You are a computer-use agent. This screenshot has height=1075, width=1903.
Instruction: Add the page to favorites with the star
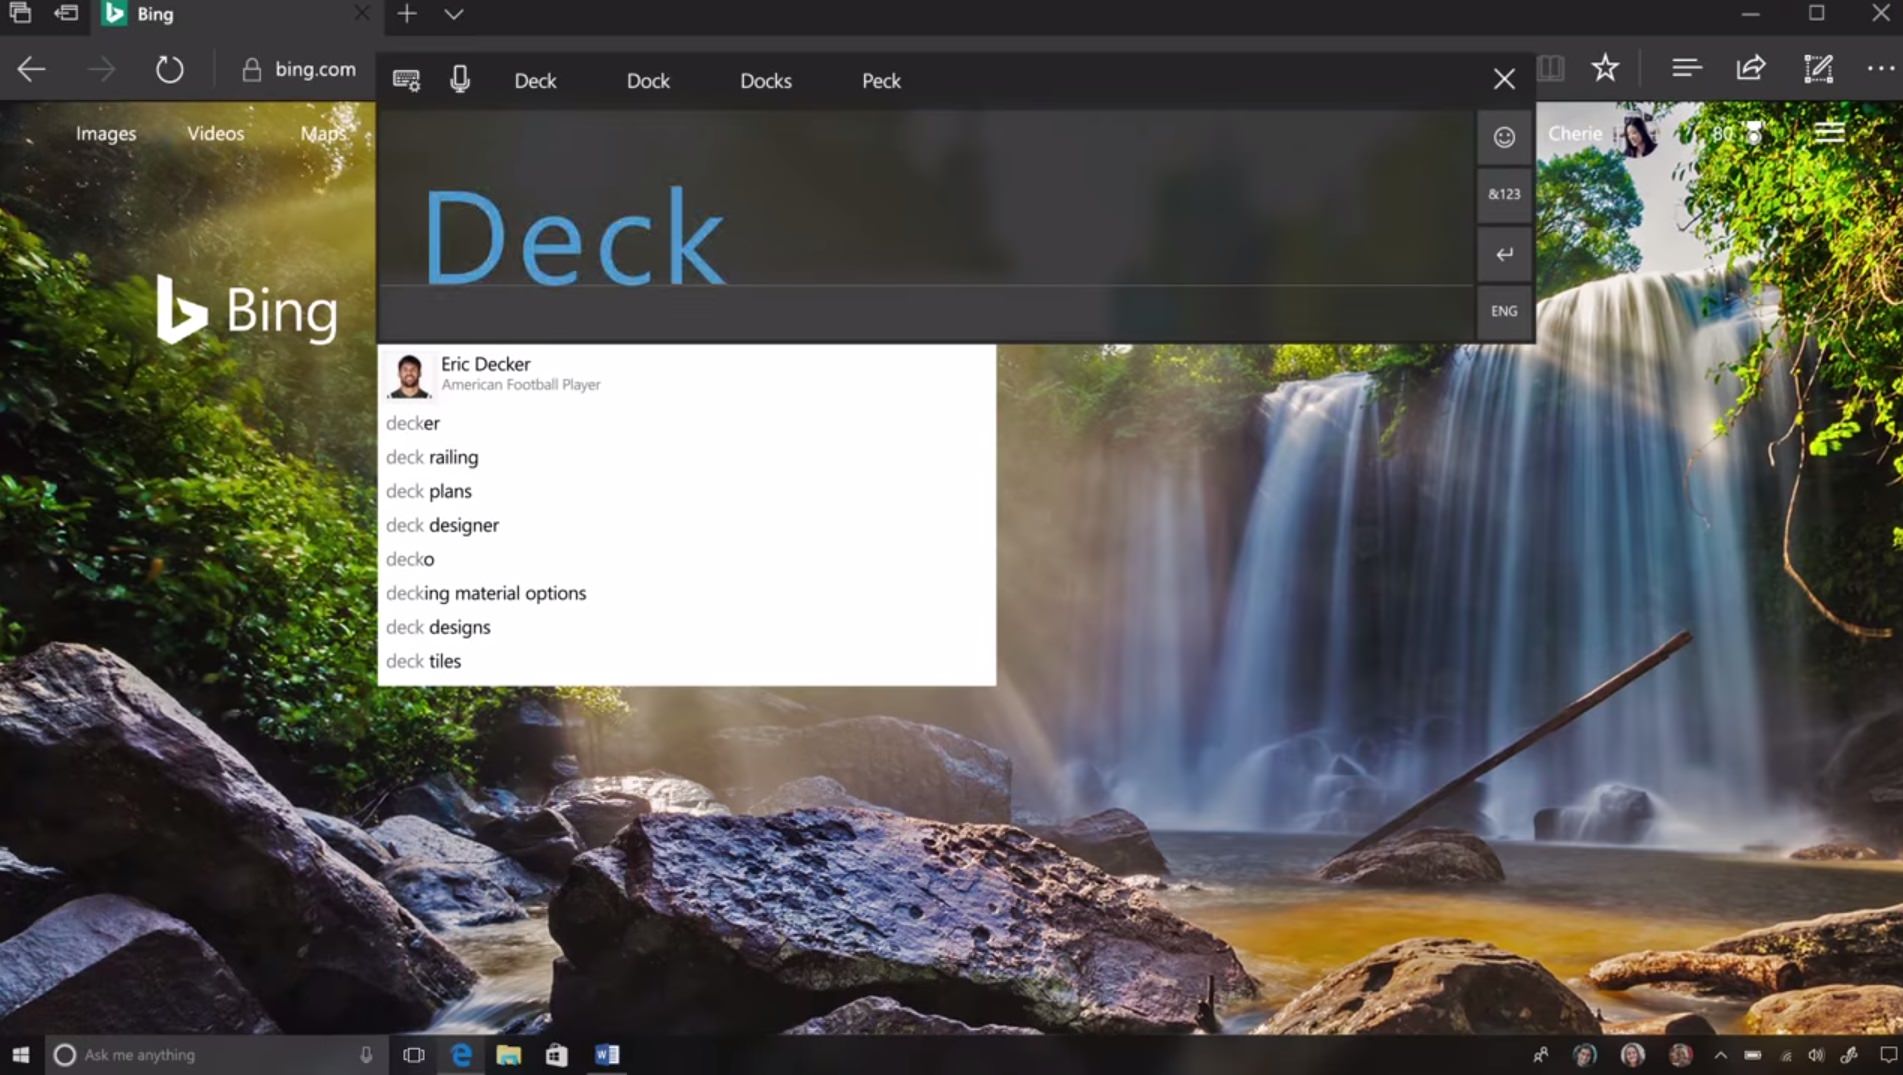pos(1605,68)
